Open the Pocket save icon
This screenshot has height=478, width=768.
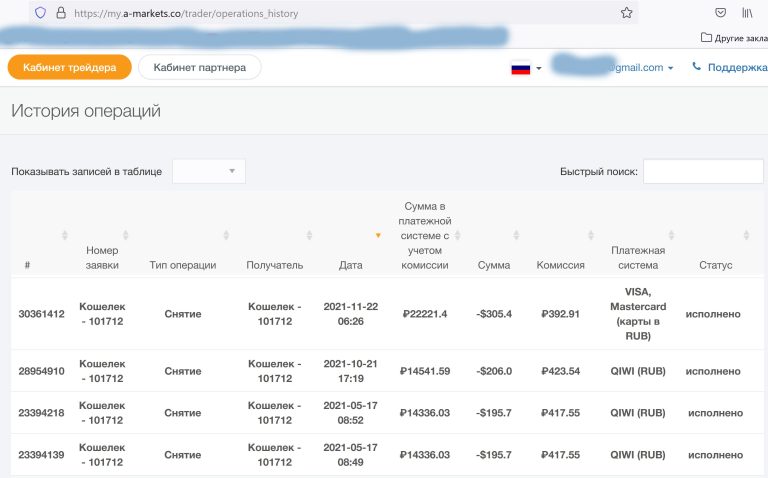click(x=720, y=13)
